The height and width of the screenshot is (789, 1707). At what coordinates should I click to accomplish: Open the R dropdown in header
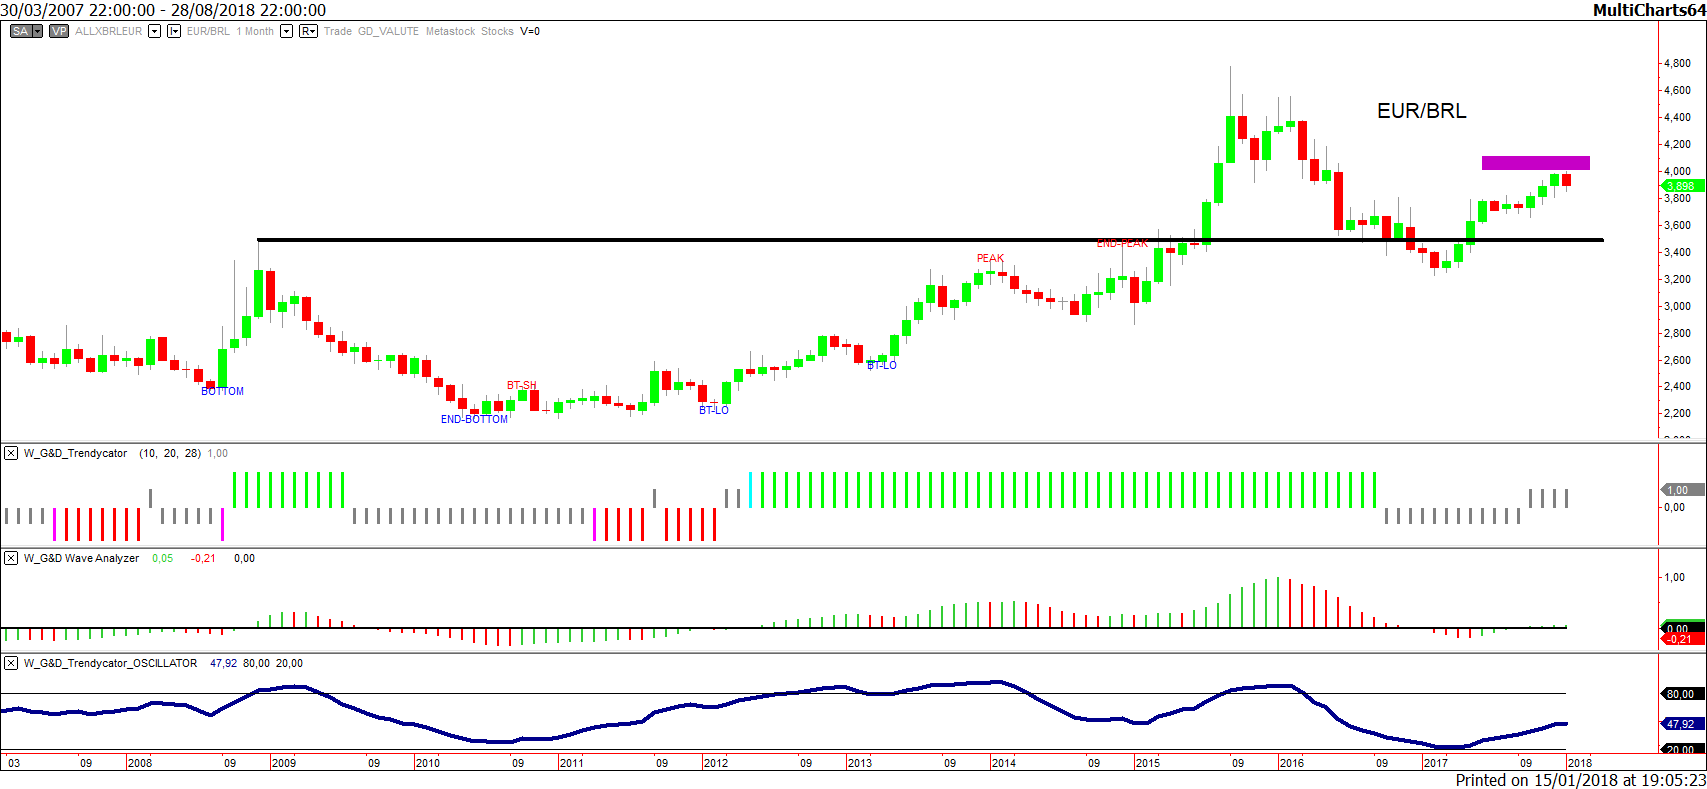point(308,31)
